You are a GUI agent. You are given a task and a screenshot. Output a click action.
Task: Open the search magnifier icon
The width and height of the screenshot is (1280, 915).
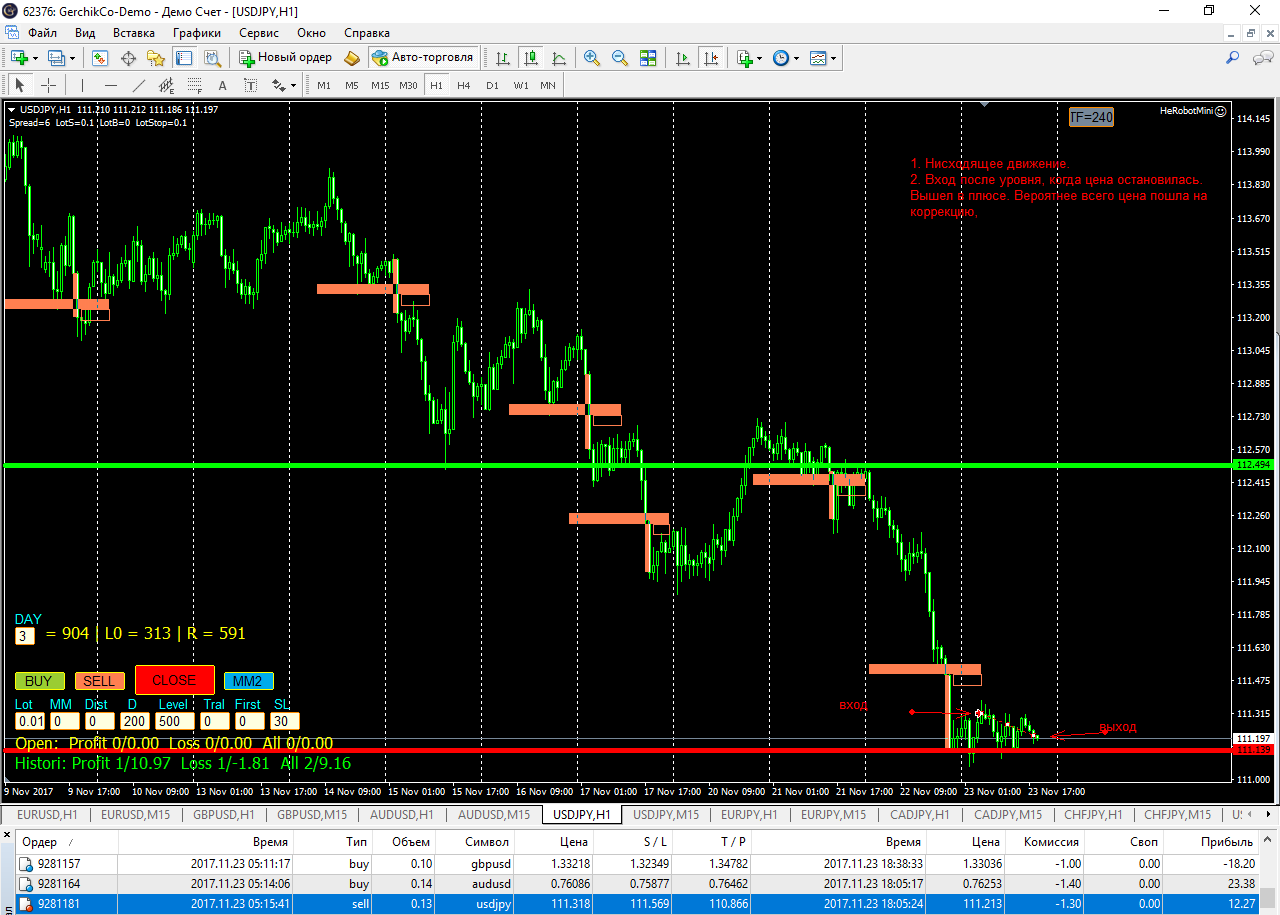point(1233,58)
